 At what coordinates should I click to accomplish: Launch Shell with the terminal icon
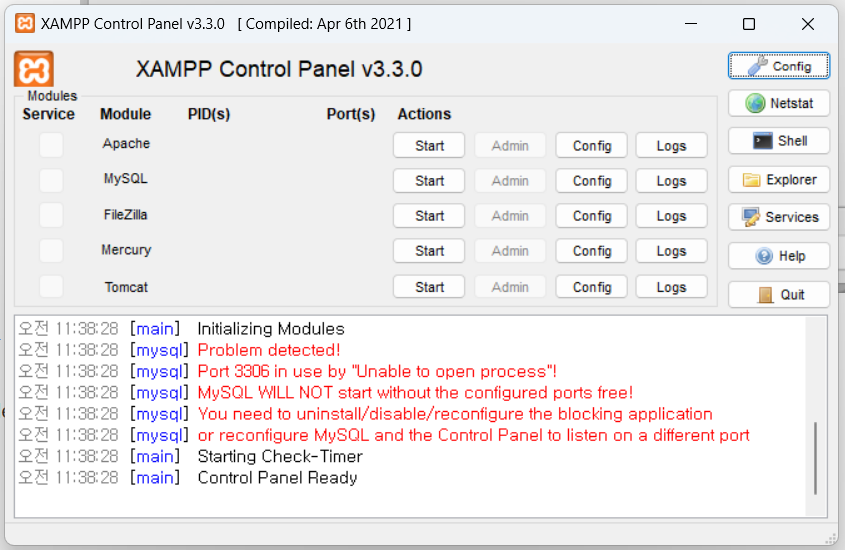point(779,141)
